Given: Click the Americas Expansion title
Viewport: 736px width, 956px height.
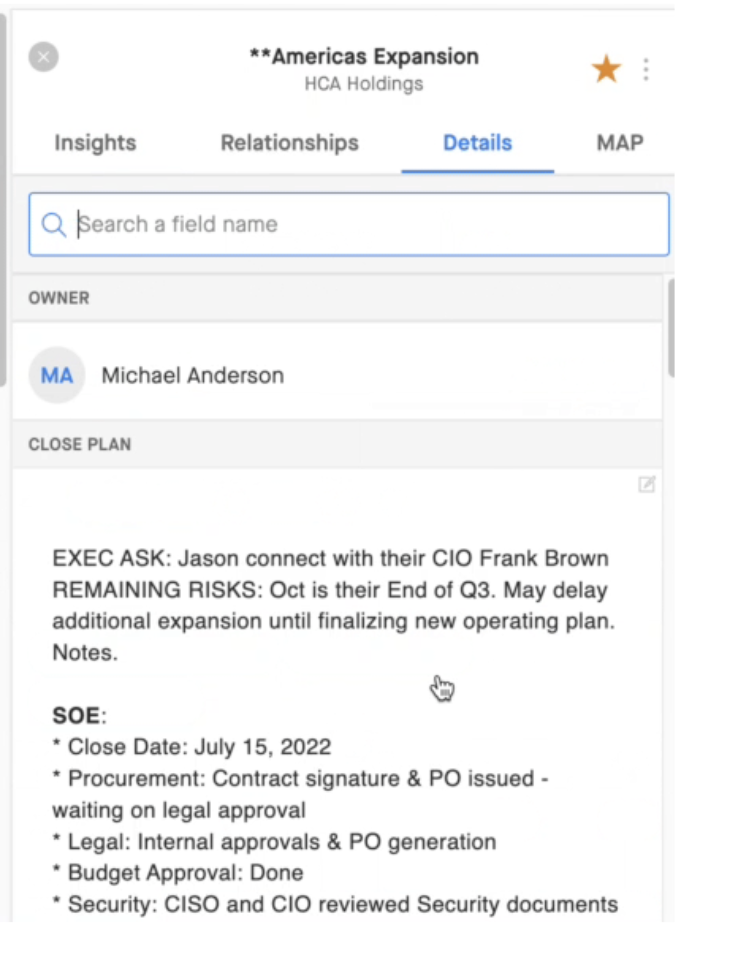Looking at the screenshot, I should pyautogui.click(x=364, y=56).
